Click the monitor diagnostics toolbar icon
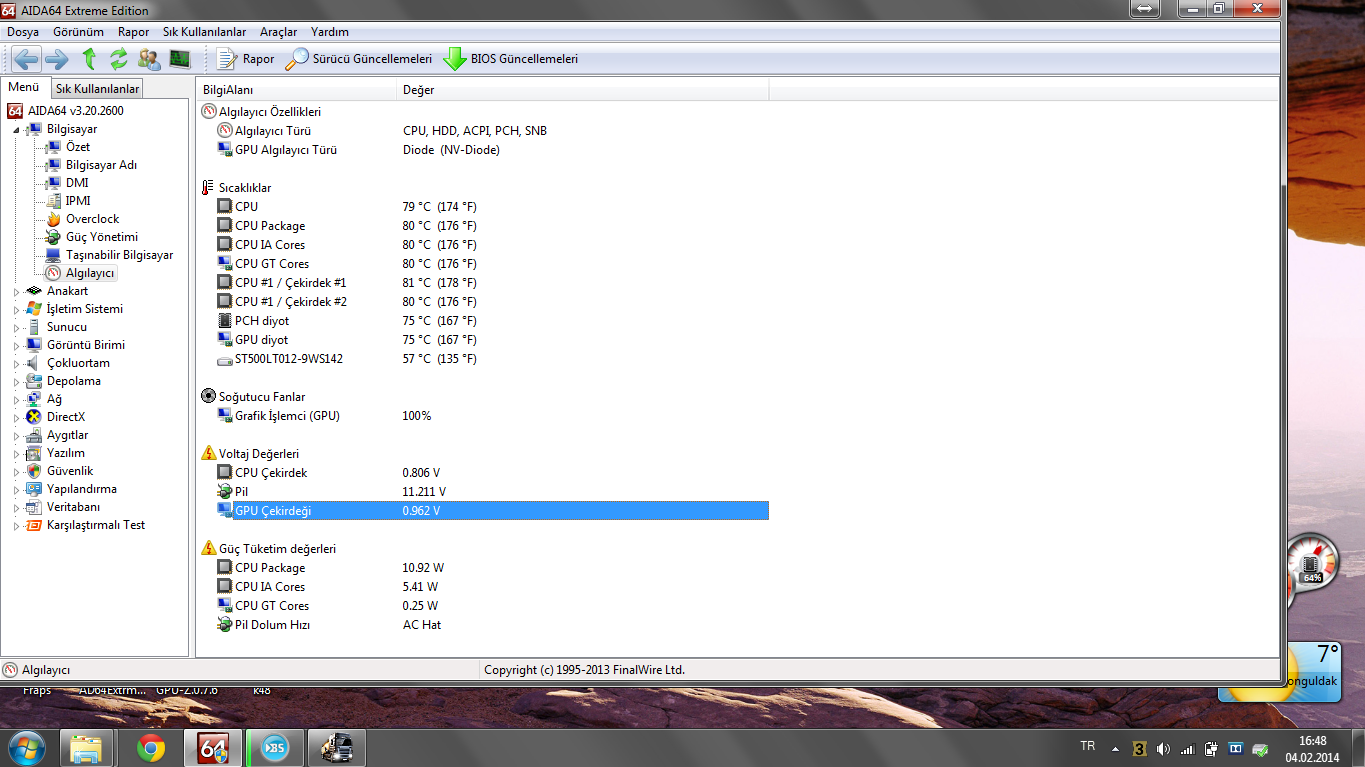The image size is (1365, 767). point(179,58)
